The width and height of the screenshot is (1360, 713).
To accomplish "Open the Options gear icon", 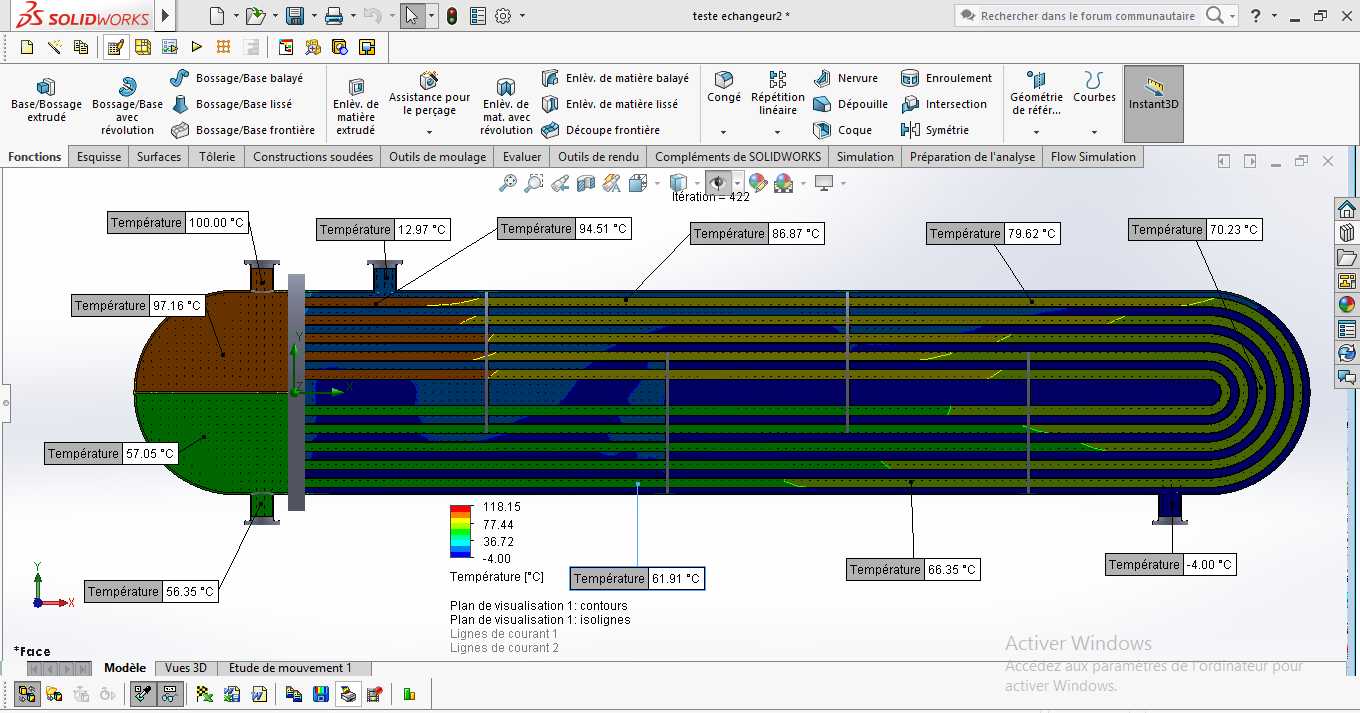I will pos(503,16).
